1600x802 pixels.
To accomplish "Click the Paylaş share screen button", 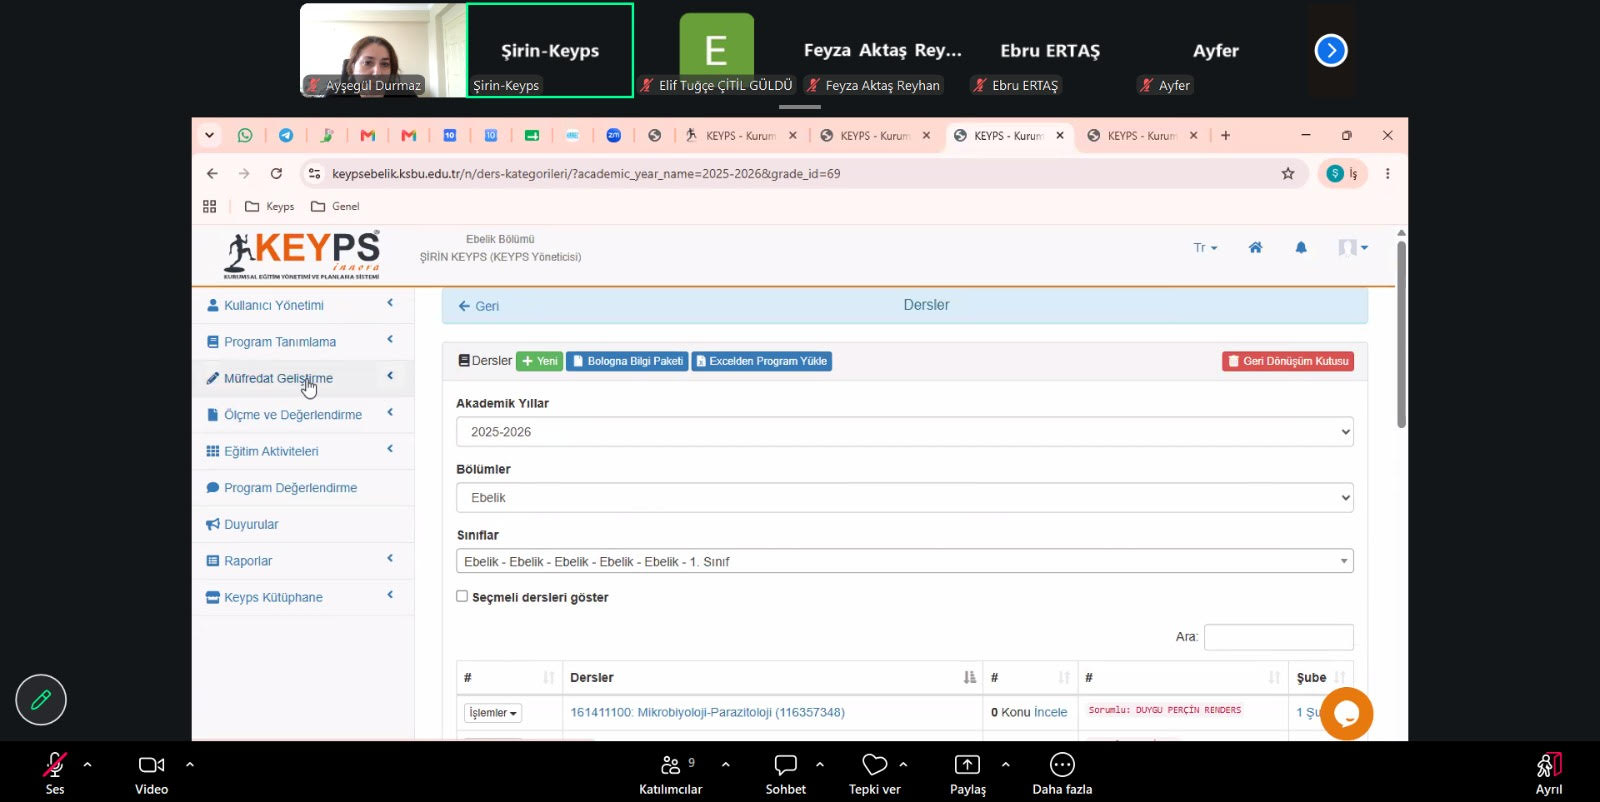I will 968,774.
